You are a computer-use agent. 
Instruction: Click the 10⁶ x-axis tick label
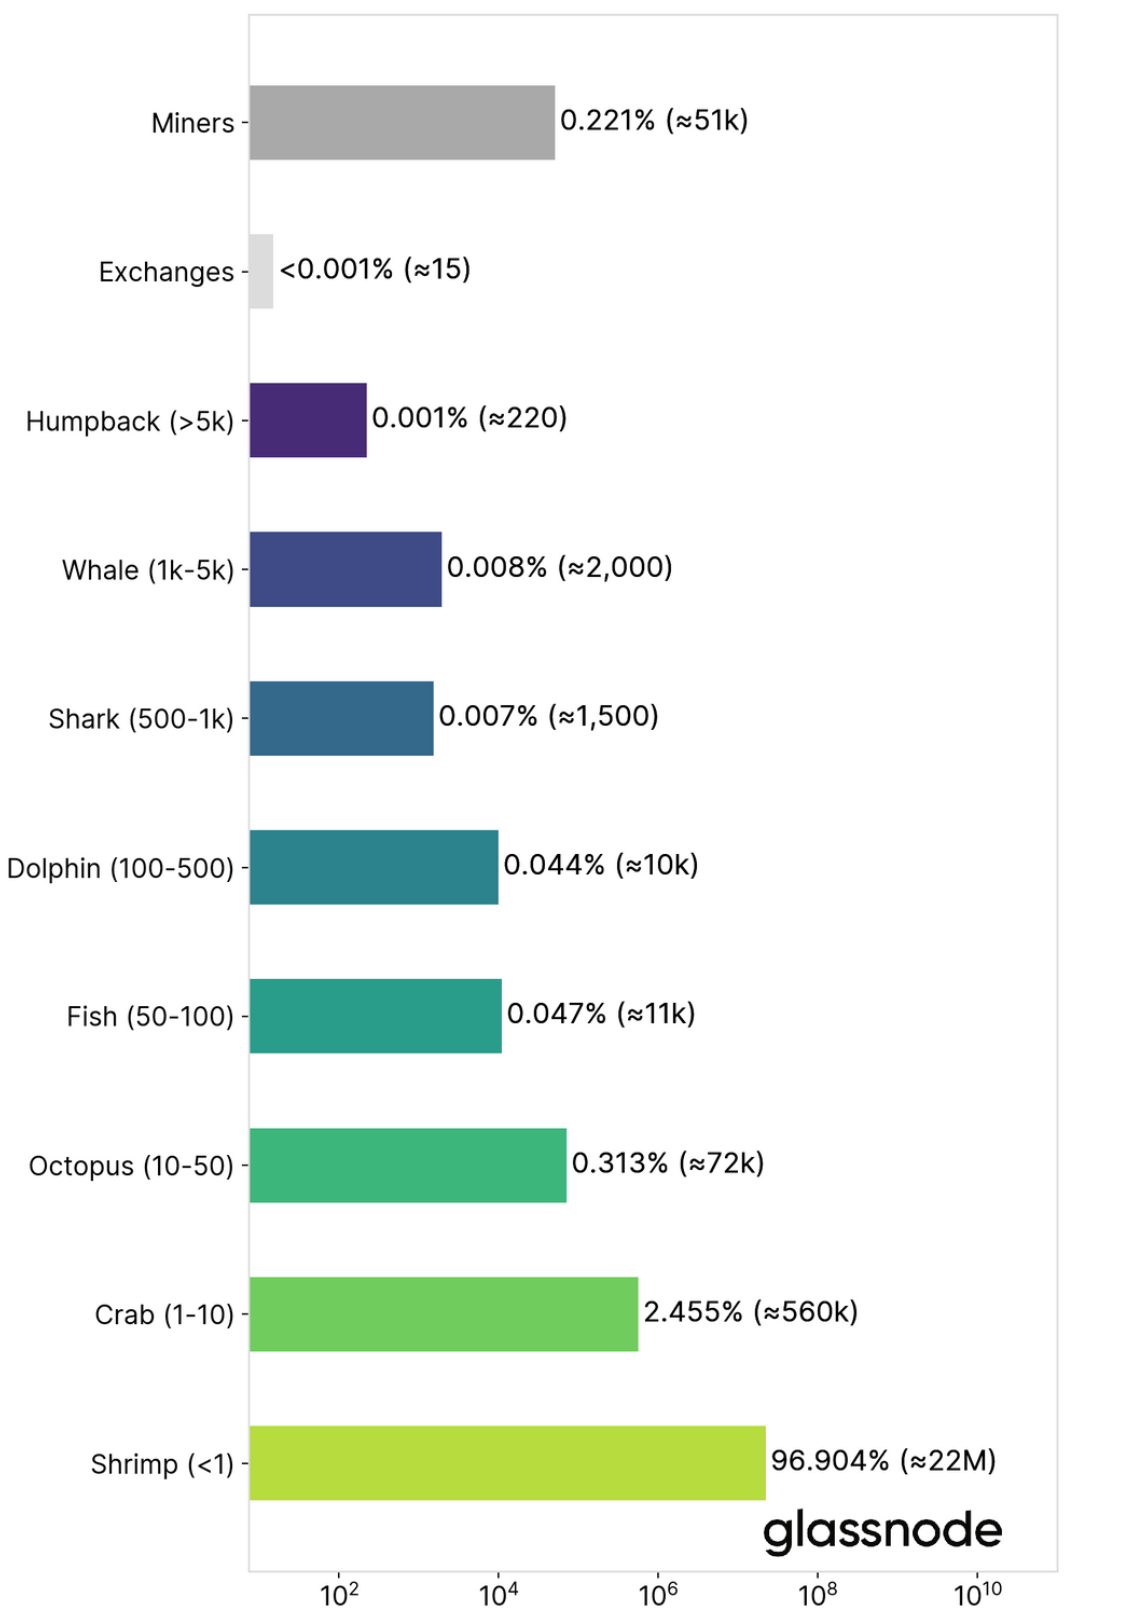coord(658,1594)
